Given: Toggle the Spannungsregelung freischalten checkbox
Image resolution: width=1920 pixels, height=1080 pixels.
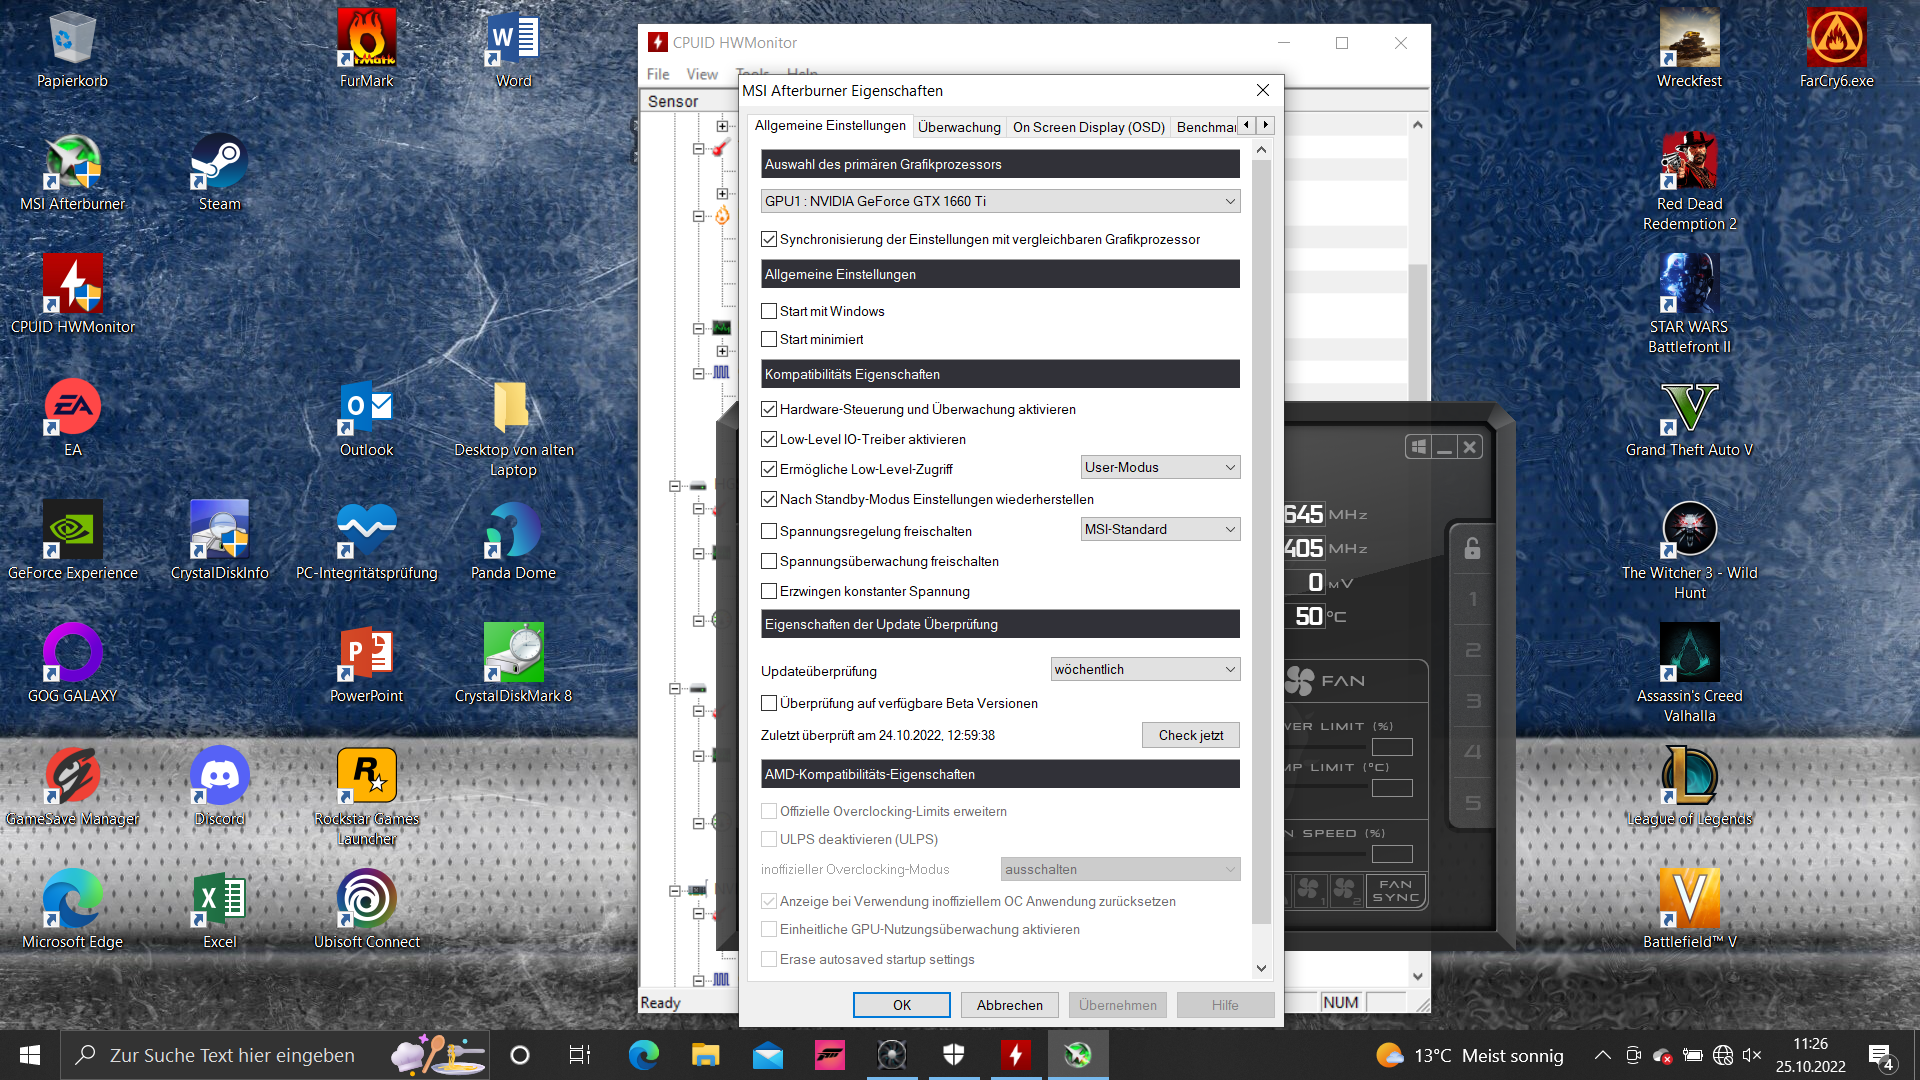Looking at the screenshot, I should [x=769, y=531].
